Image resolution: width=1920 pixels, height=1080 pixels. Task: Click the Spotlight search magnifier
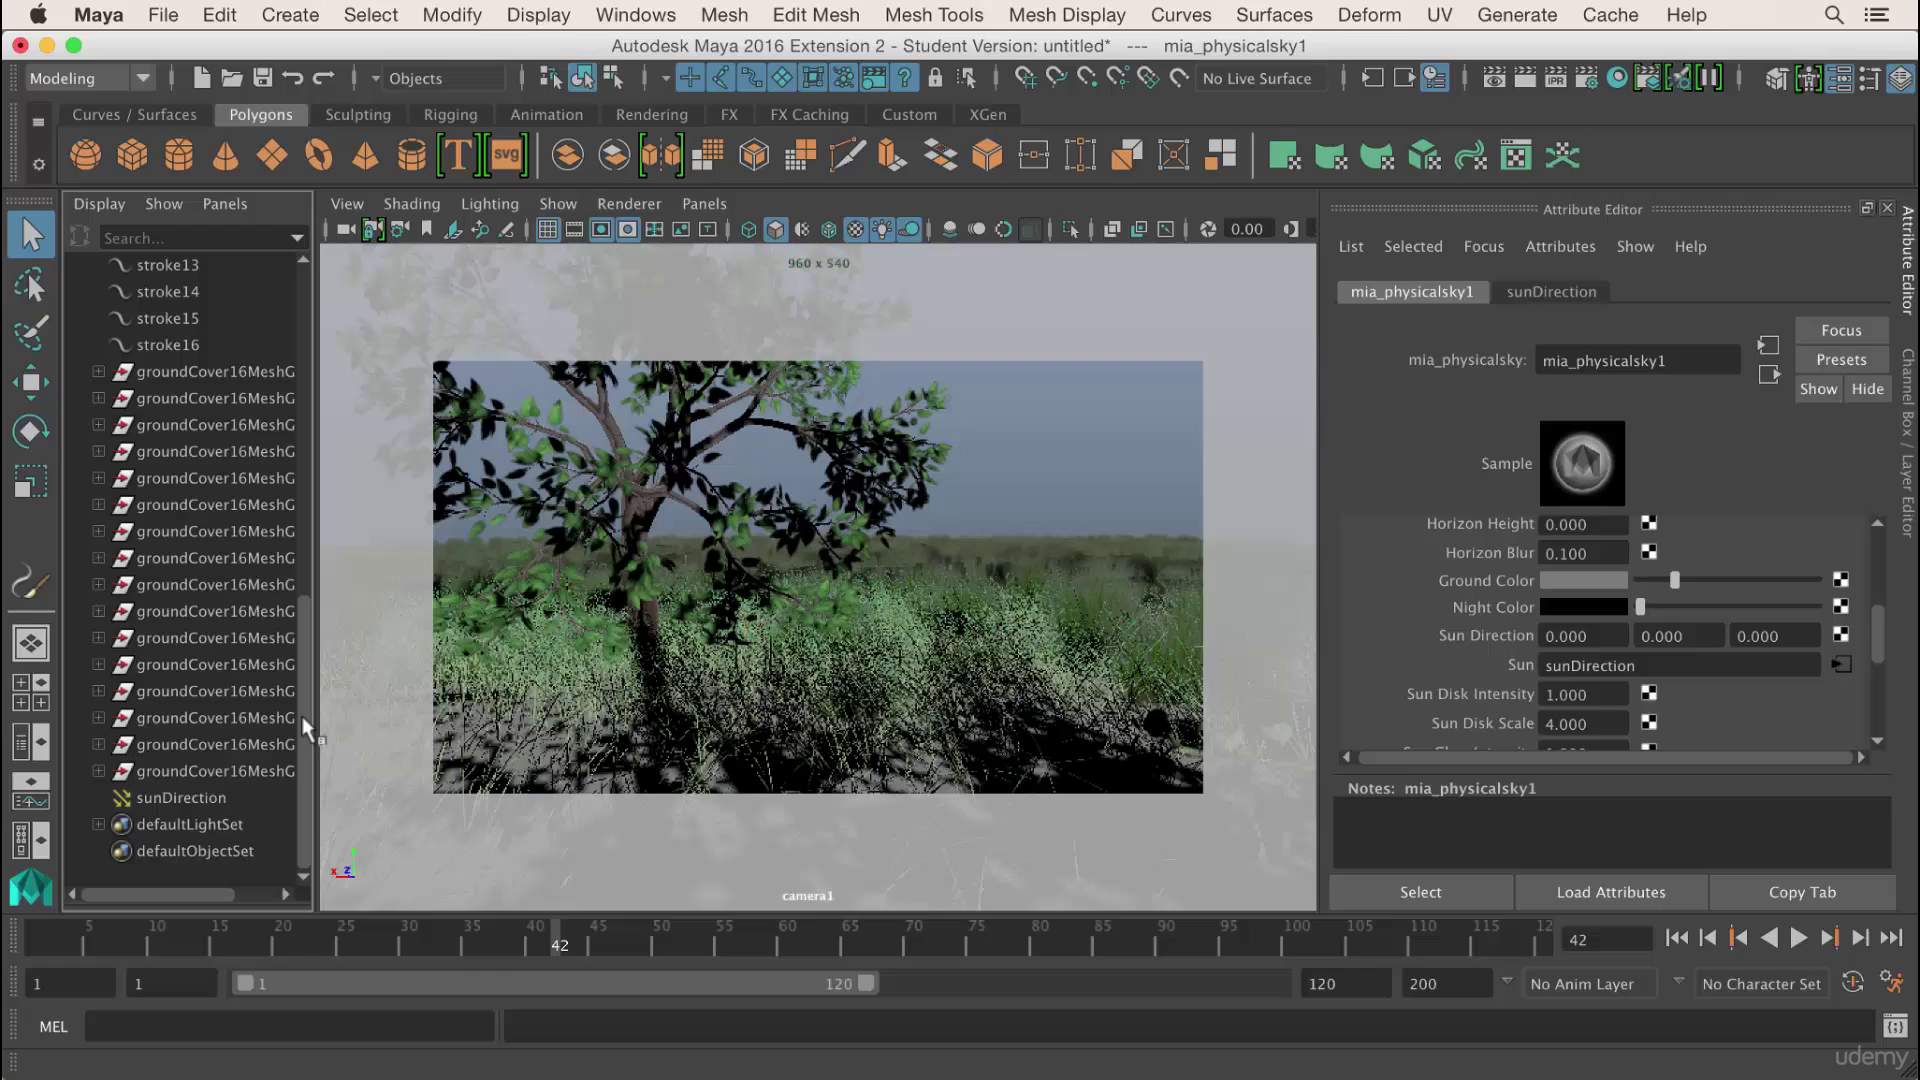pyautogui.click(x=1833, y=15)
